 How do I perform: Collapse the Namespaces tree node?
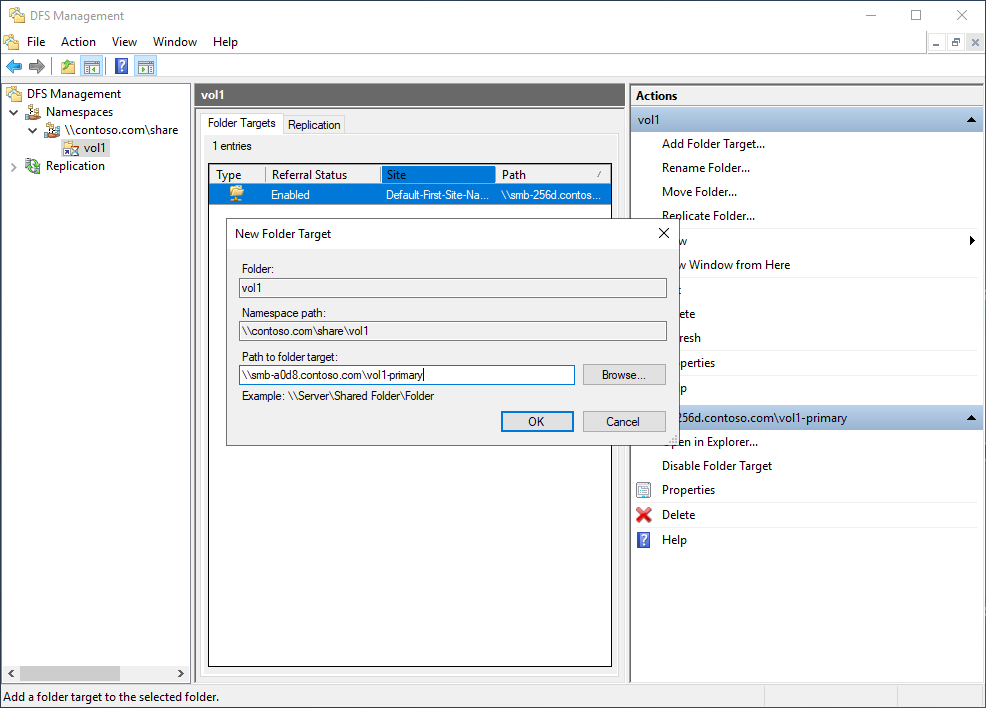point(13,113)
